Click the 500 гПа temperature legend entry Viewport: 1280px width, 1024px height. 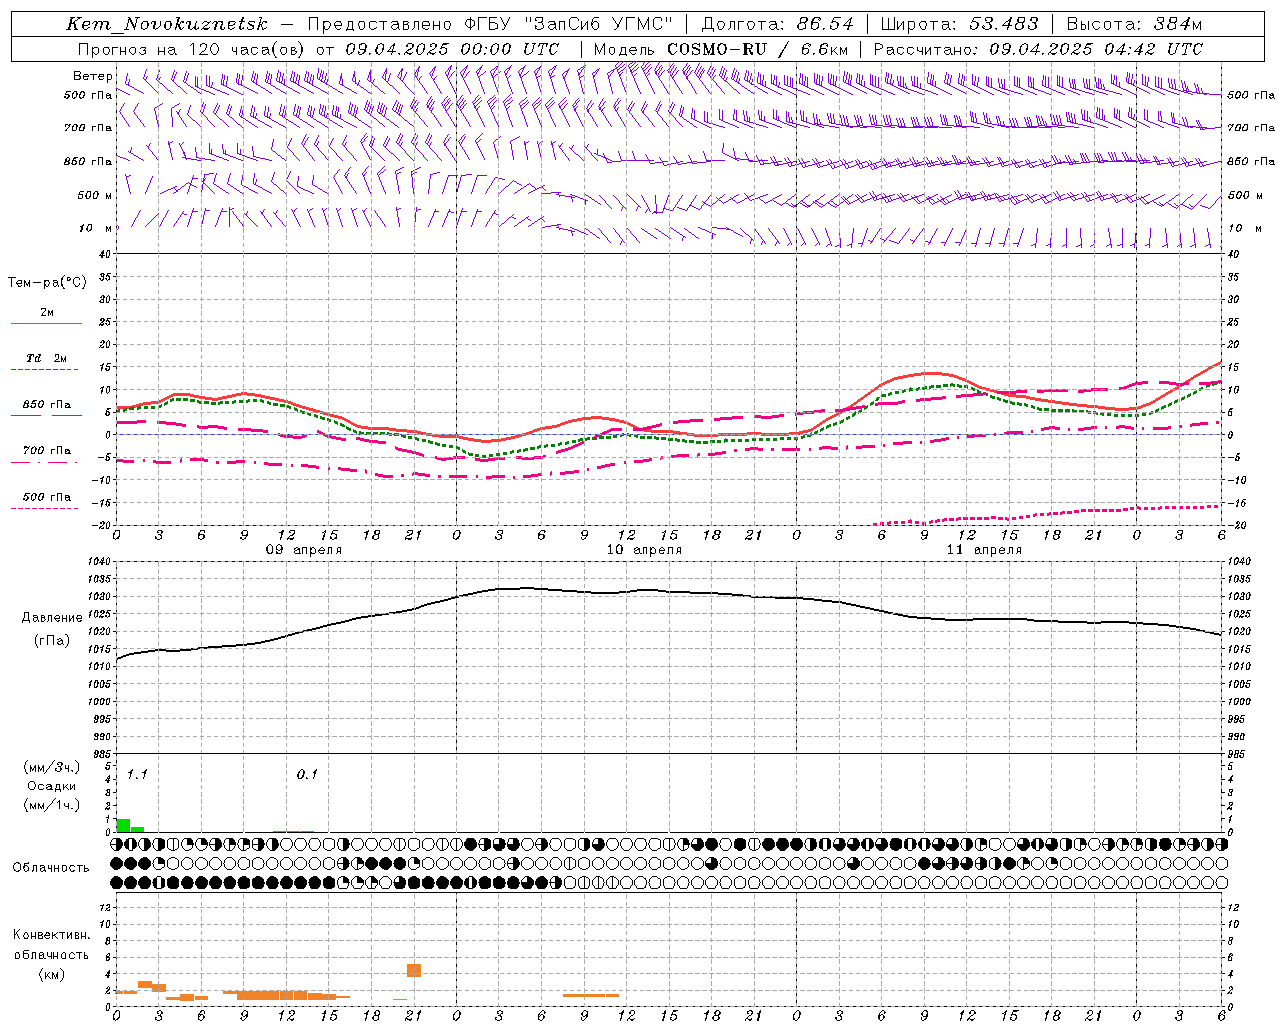[46, 502]
